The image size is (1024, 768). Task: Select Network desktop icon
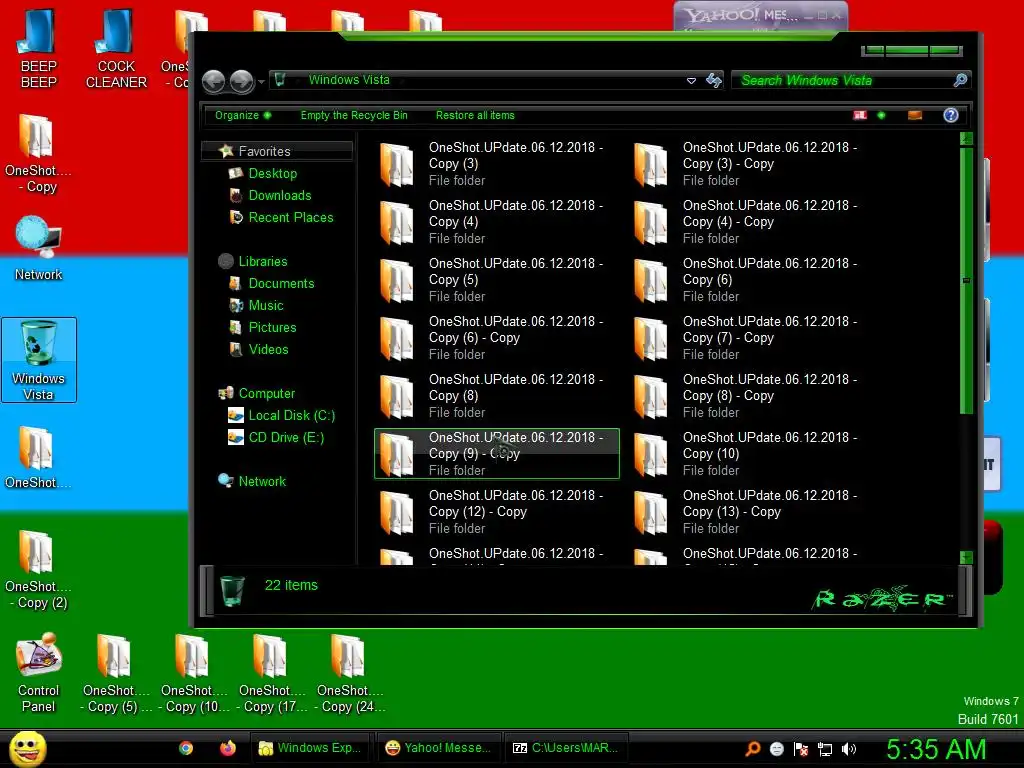pyautogui.click(x=39, y=249)
